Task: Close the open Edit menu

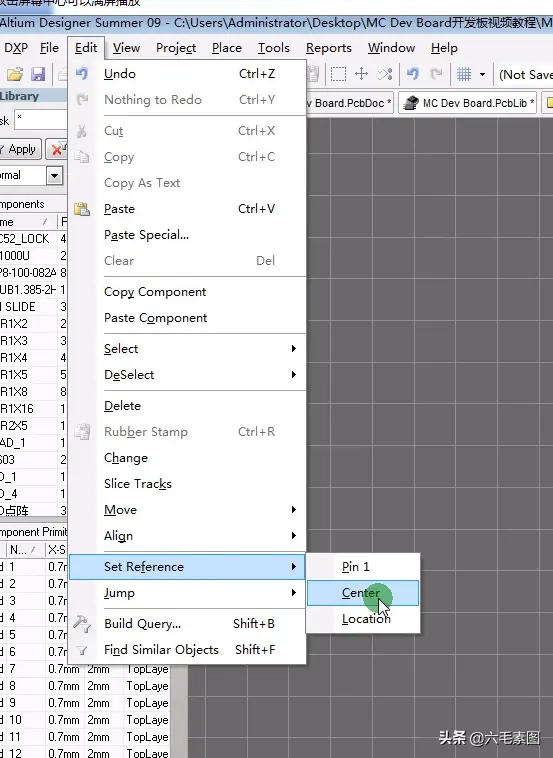Action: coord(86,48)
